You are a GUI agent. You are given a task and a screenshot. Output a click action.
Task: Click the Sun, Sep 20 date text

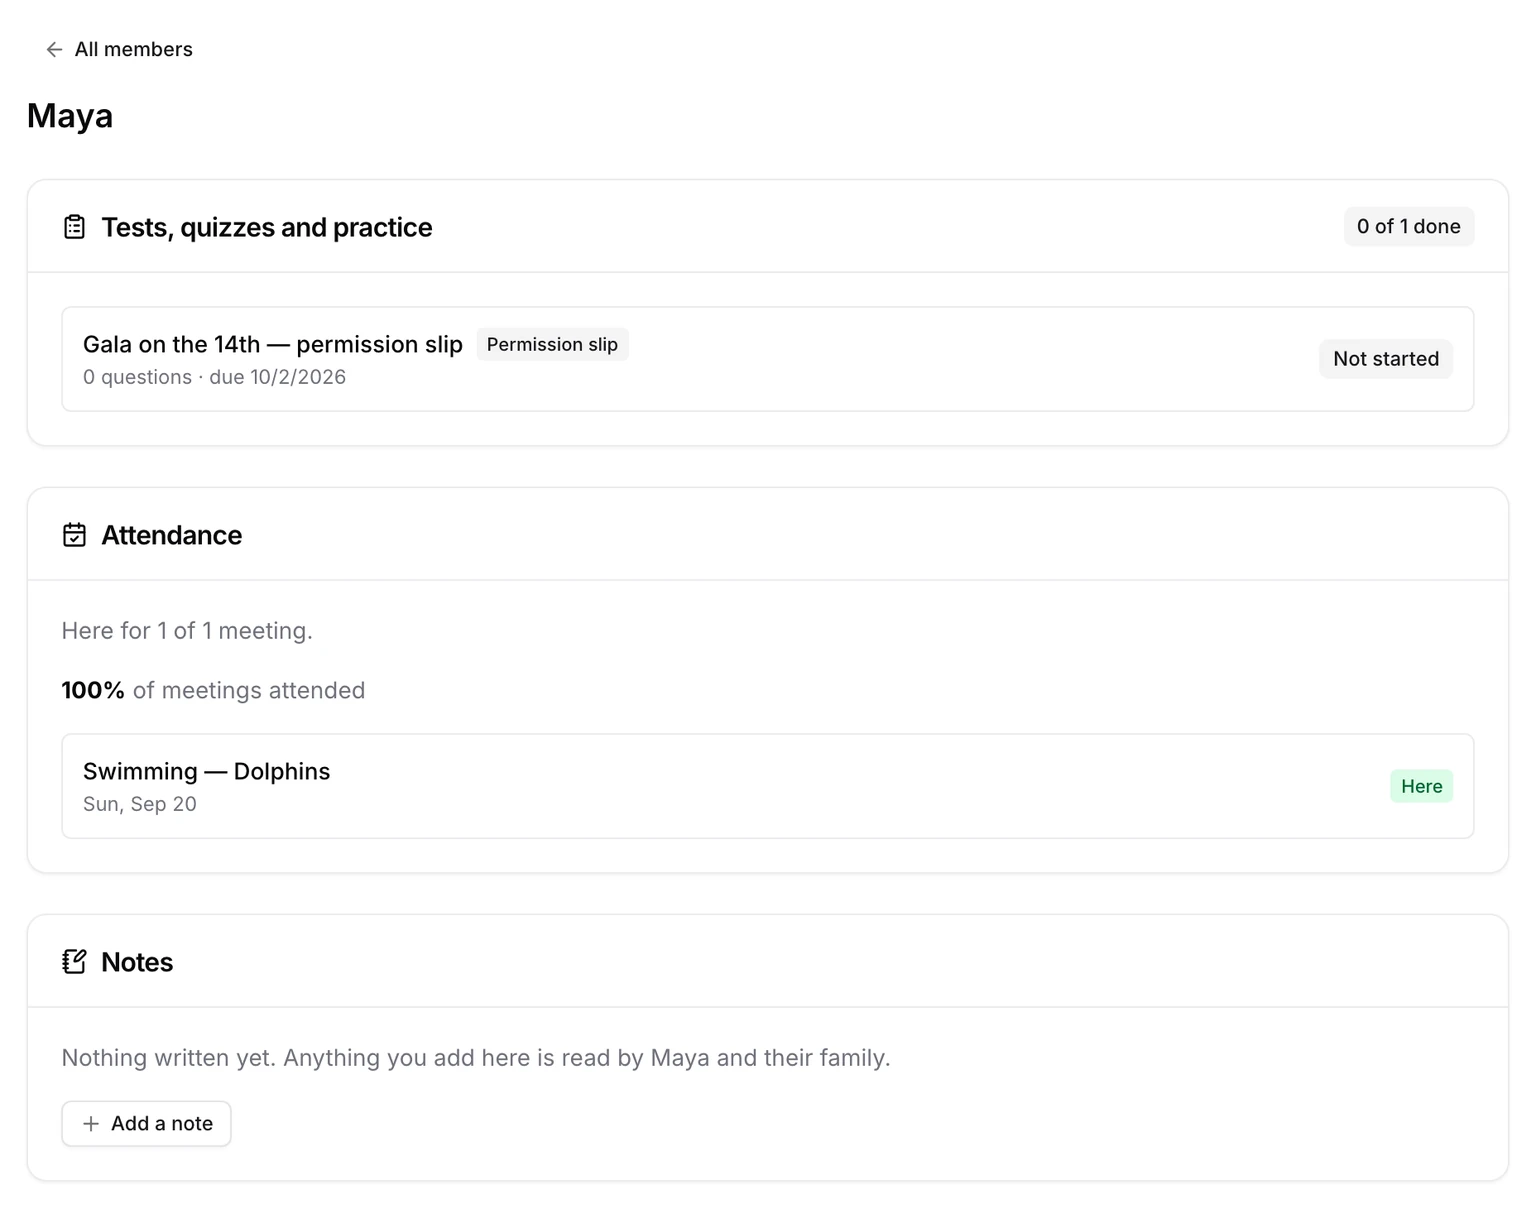(140, 804)
